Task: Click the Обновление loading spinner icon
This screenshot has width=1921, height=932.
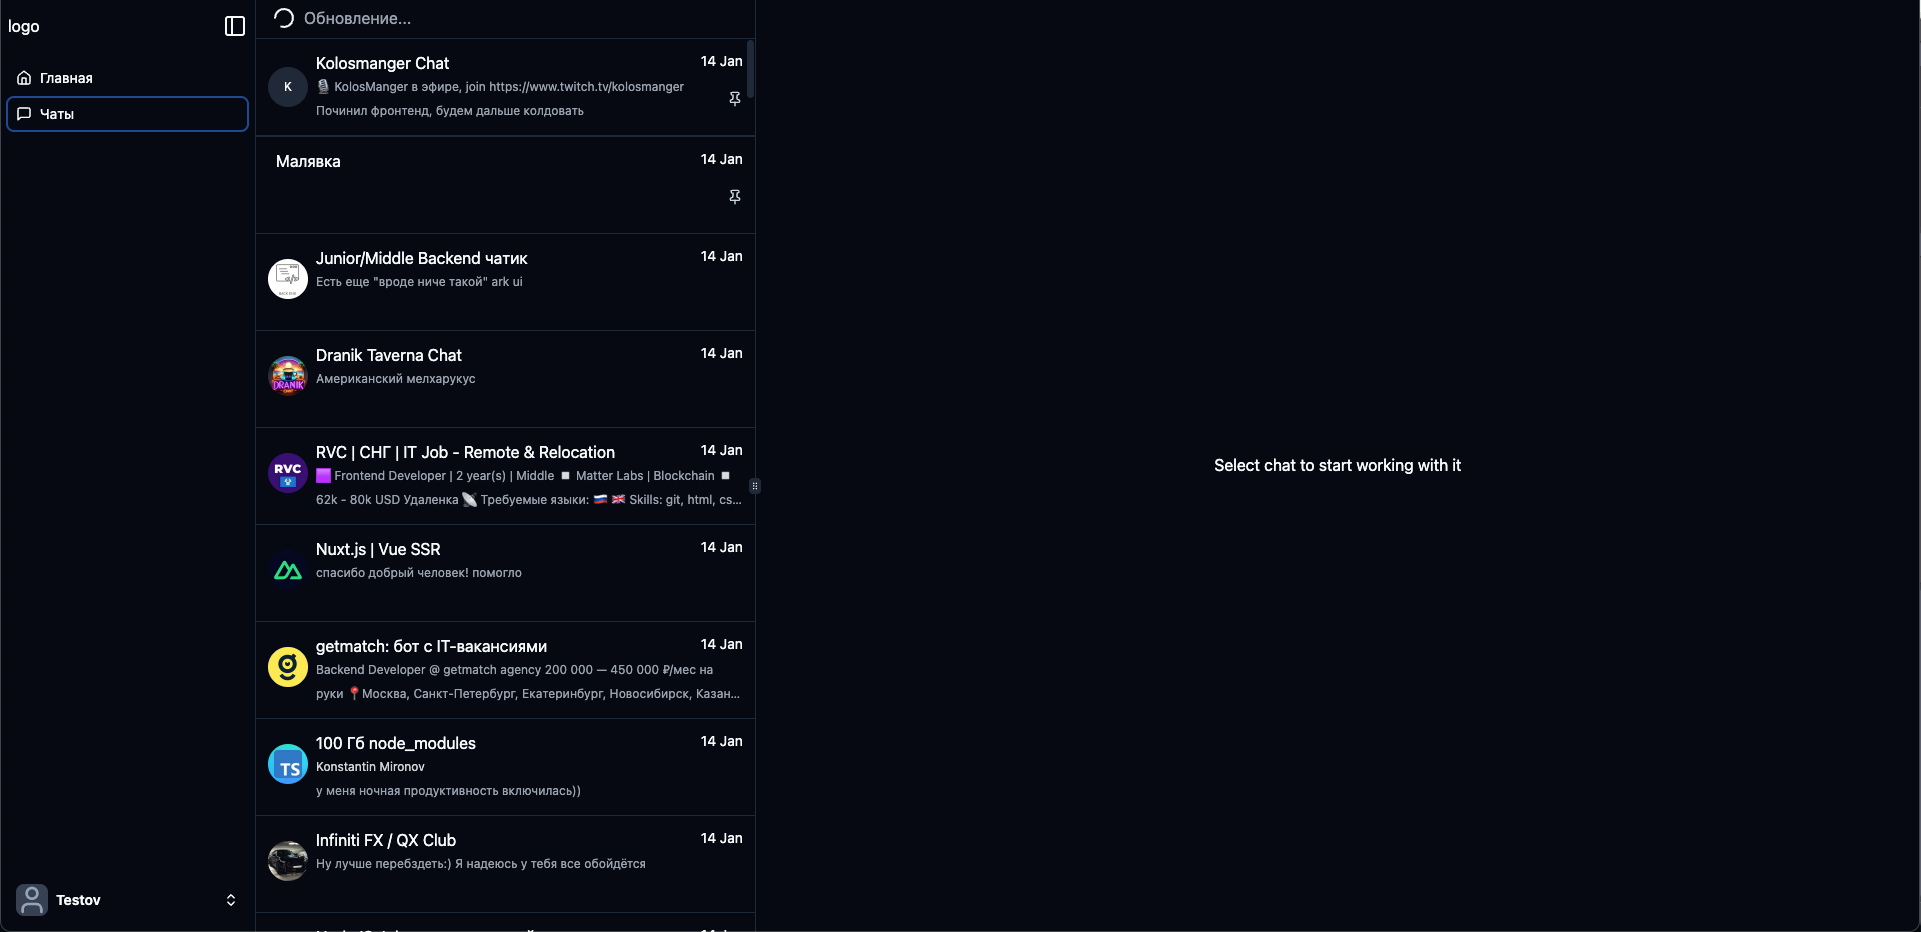Action: click(284, 18)
